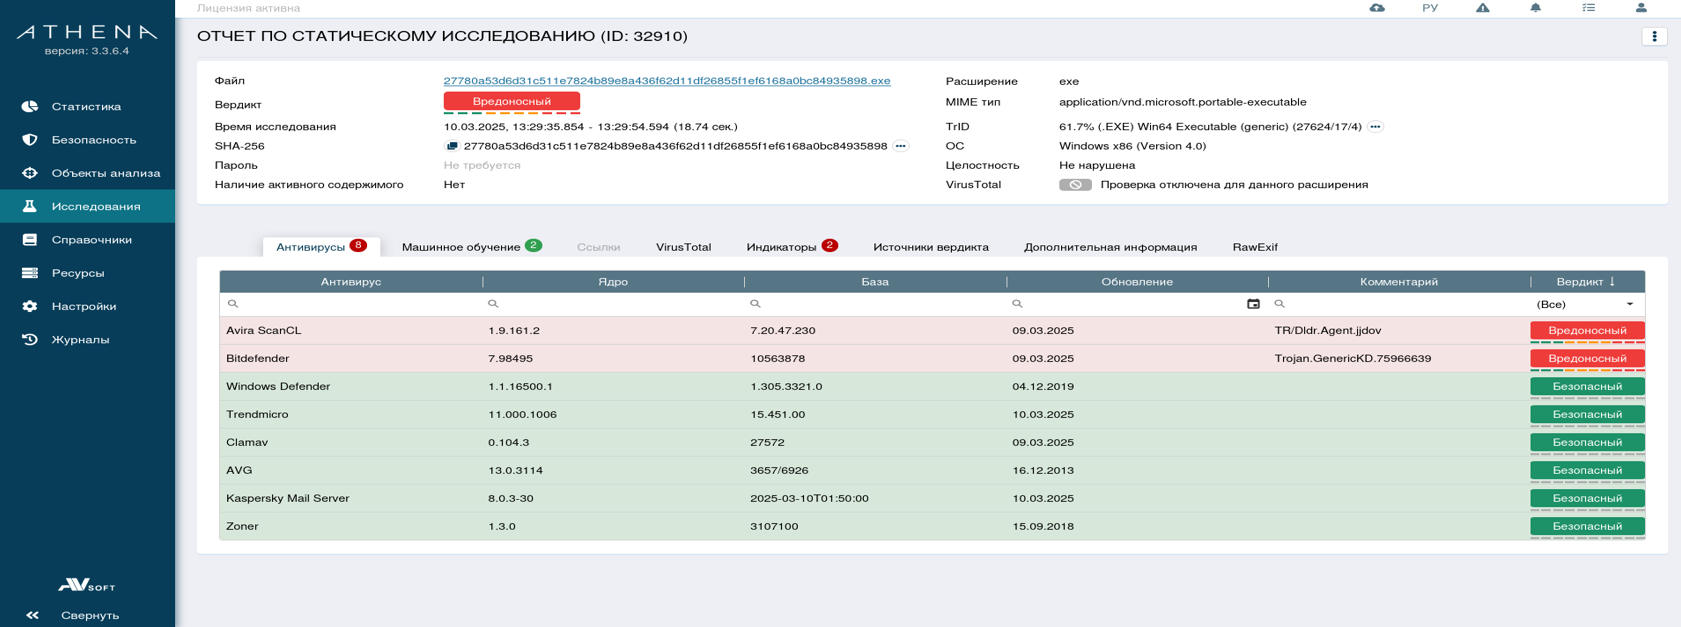Click the red Вредоносный verdict badge for Bitdefender
This screenshot has height=627, width=1681.
[1587, 358]
